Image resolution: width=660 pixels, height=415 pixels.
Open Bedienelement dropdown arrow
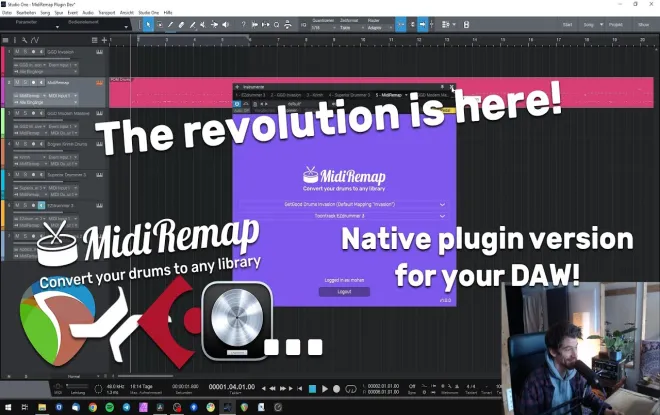pos(126,27)
